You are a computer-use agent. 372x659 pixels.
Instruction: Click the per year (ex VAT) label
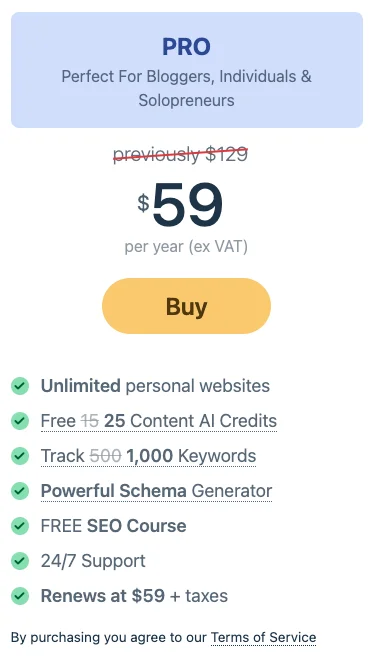pyautogui.click(x=186, y=247)
